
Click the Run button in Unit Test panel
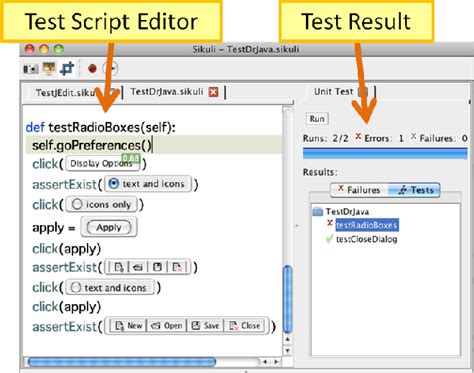click(x=317, y=119)
